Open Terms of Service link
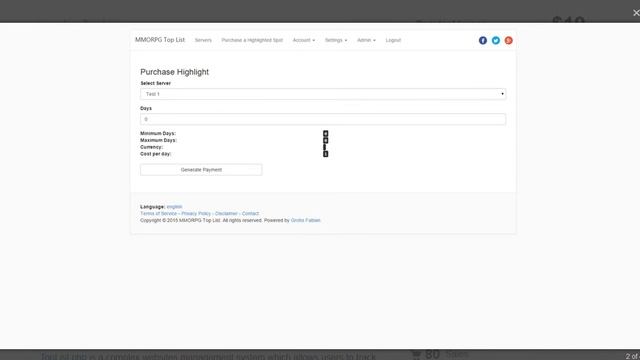The height and width of the screenshot is (360, 640). (158, 213)
